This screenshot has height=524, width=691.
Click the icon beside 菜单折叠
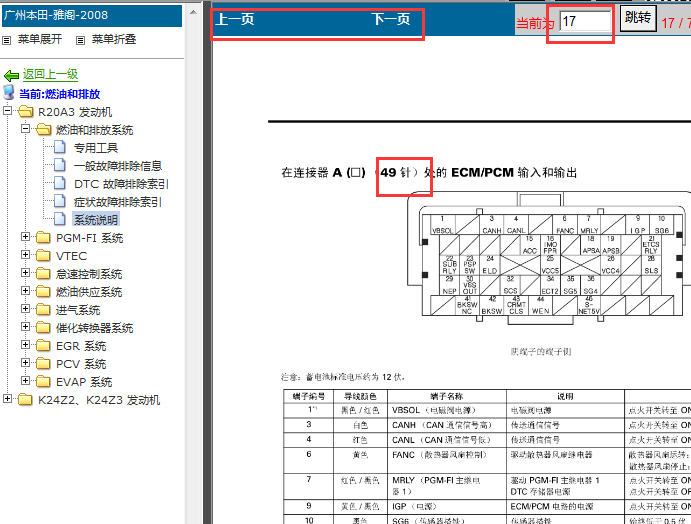pyautogui.click(x=80, y=41)
